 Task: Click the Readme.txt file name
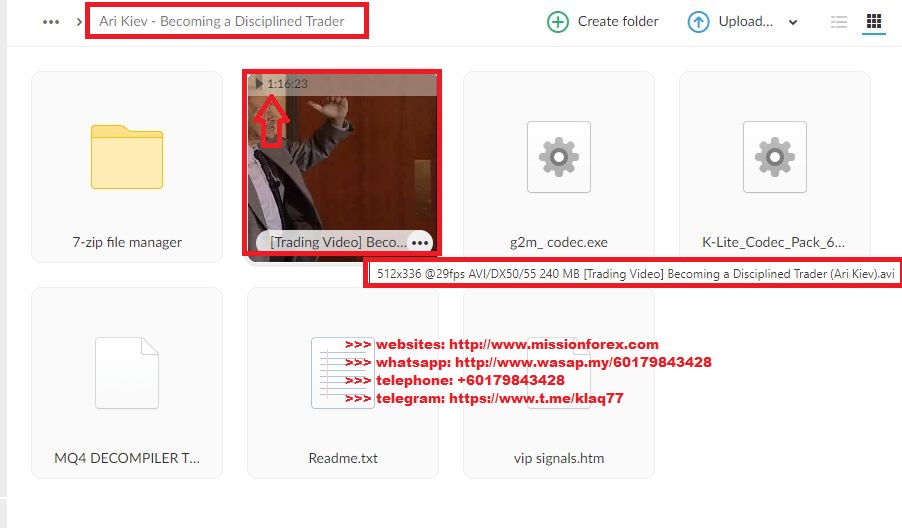tap(343, 458)
